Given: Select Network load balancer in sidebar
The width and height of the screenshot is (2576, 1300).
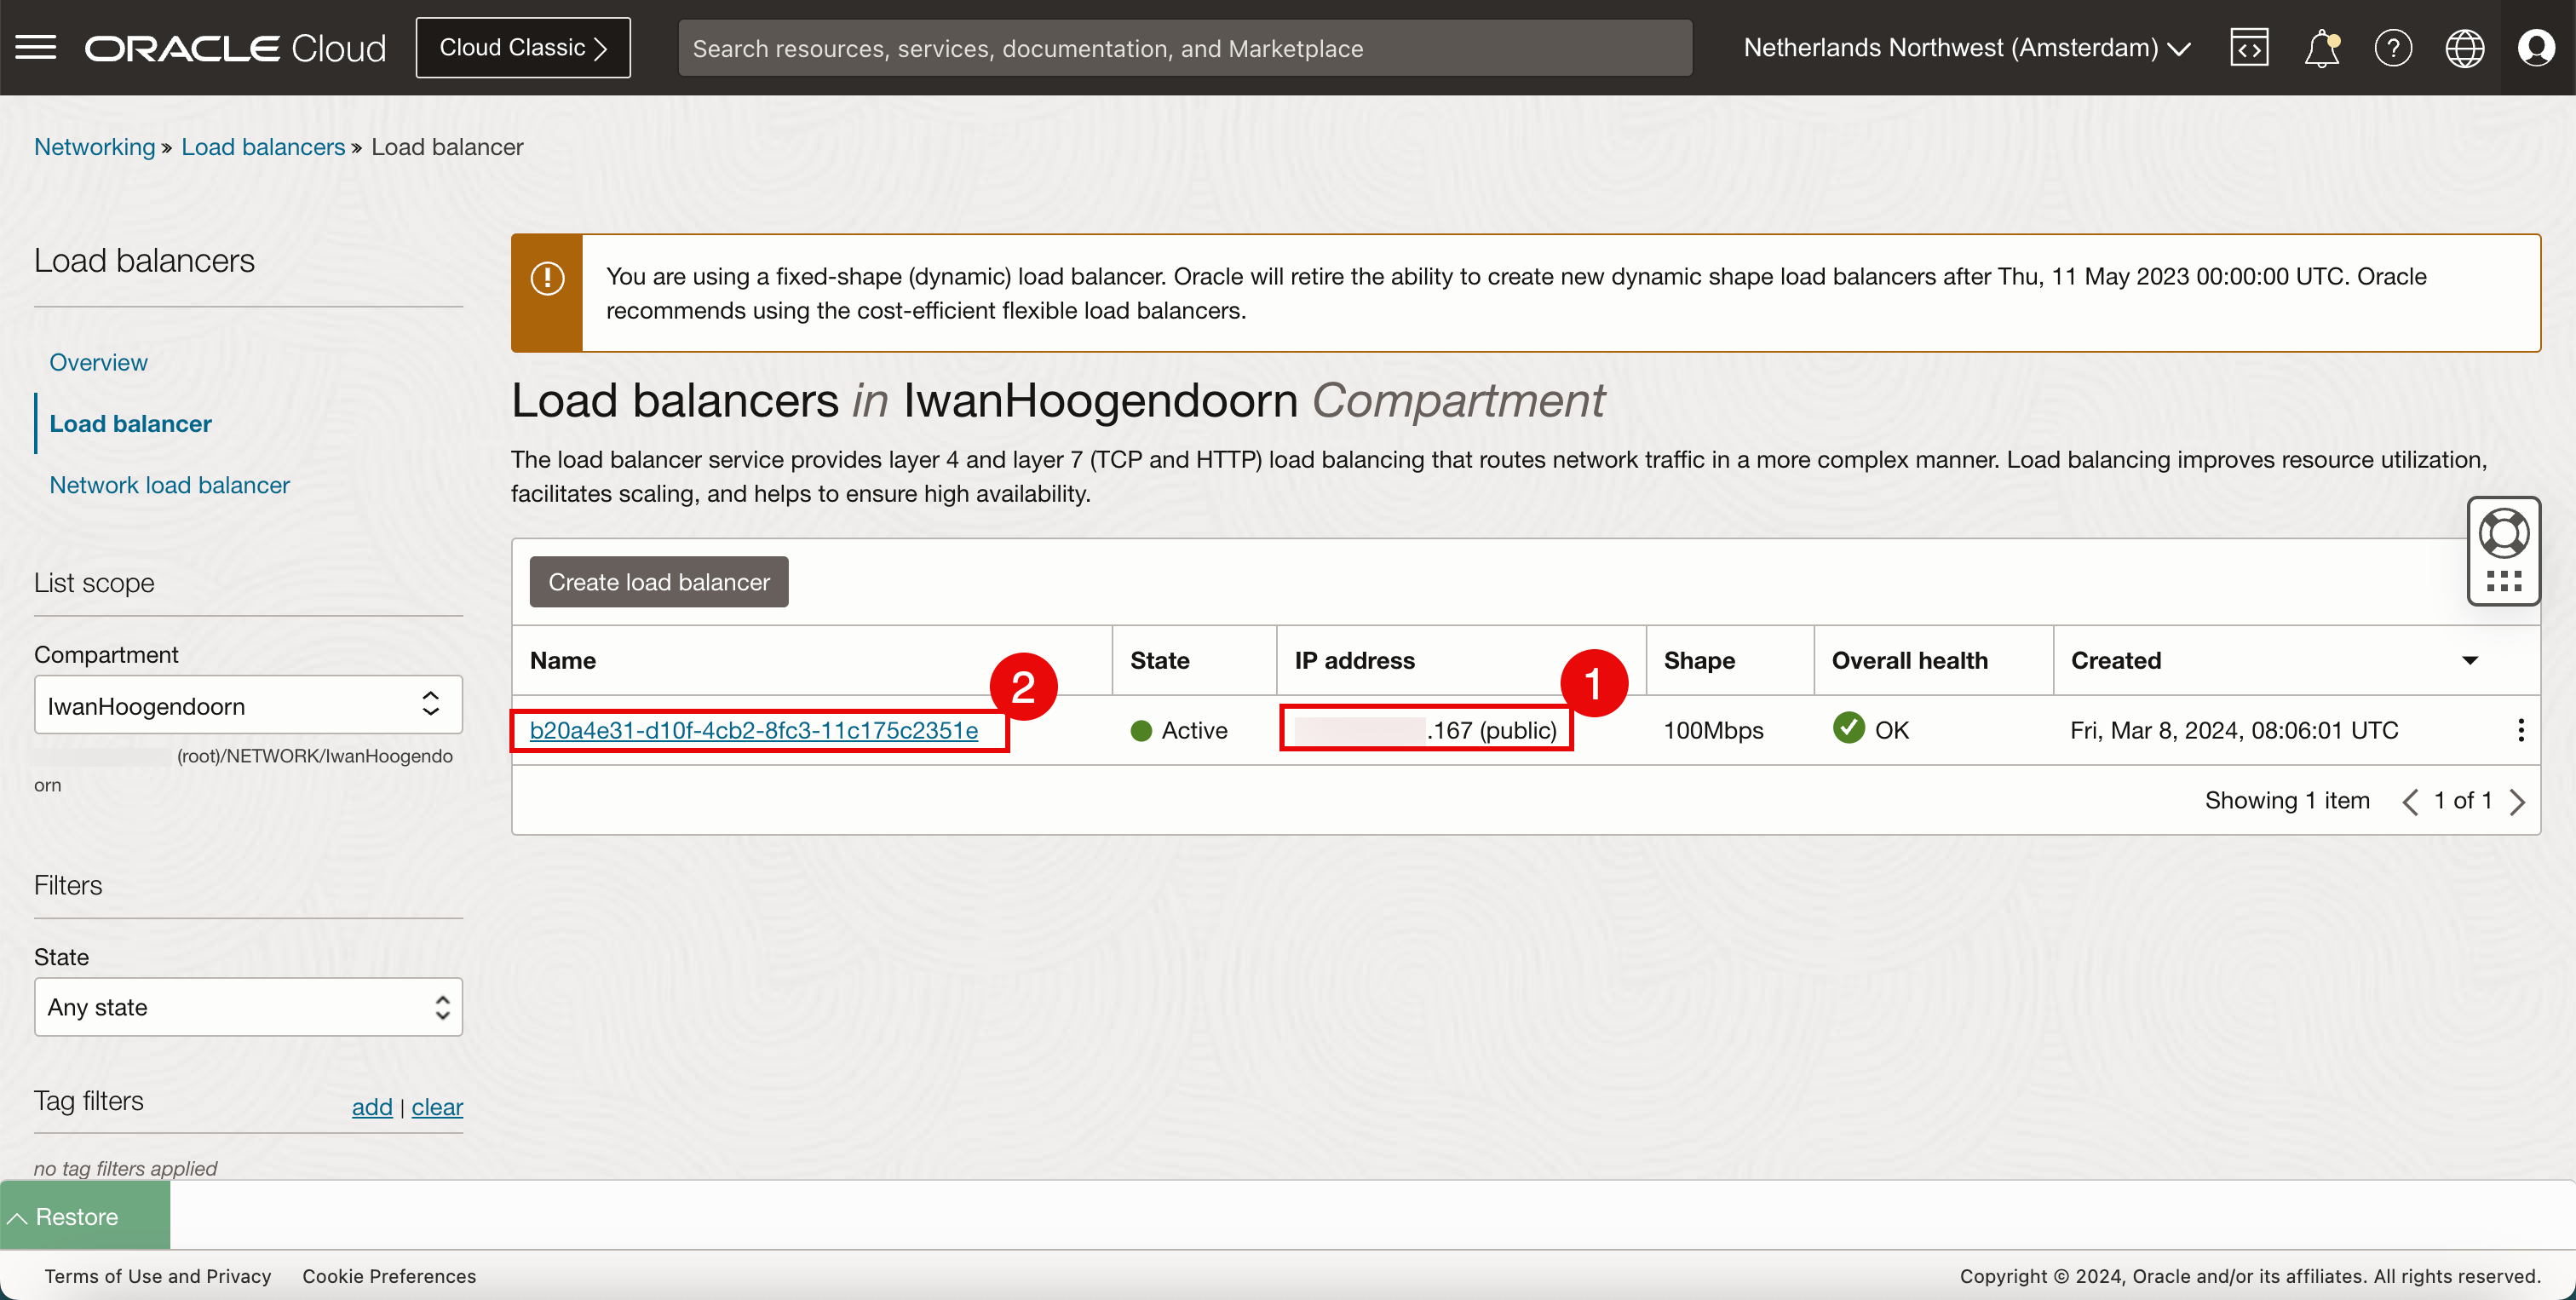Looking at the screenshot, I should [x=169, y=485].
